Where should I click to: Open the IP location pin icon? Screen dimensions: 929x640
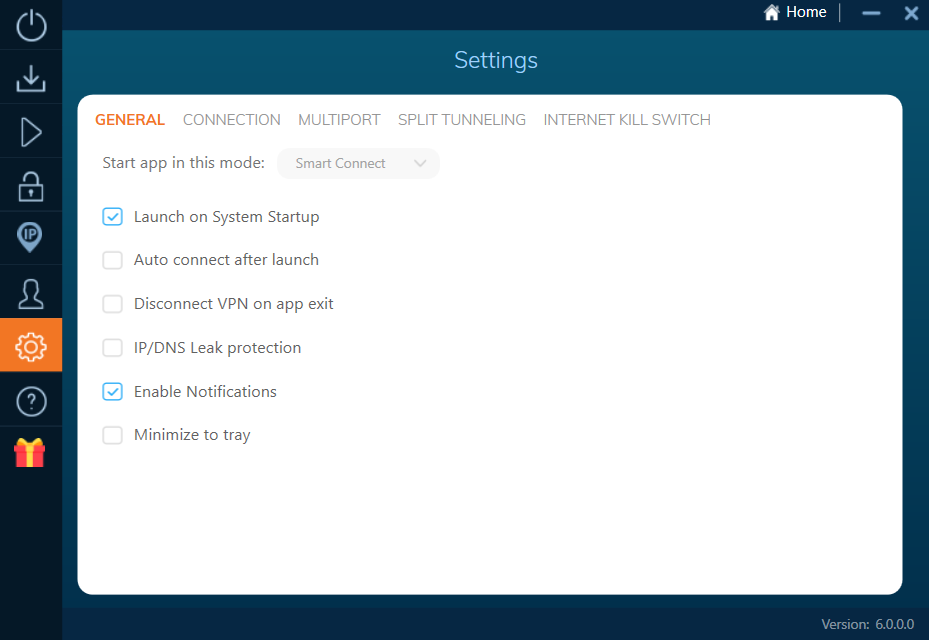pyautogui.click(x=31, y=238)
